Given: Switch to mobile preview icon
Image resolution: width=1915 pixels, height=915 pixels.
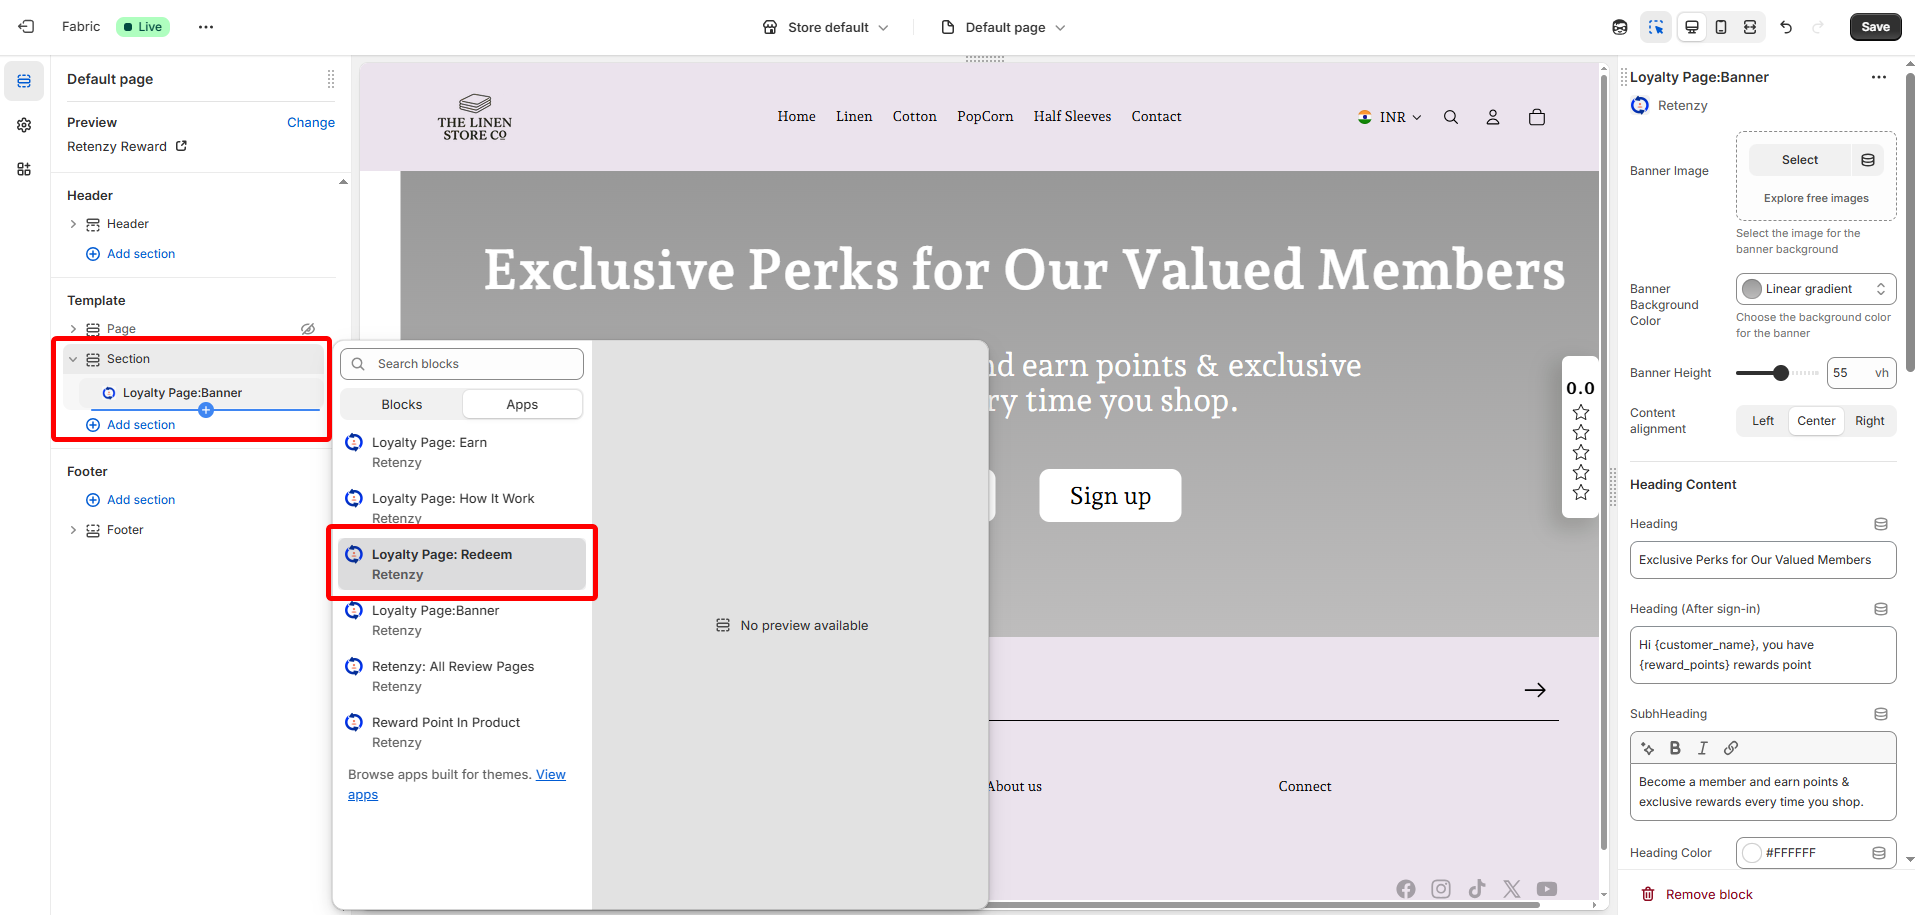Looking at the screenshot, I should pyautogui.click(x=1721, y=27).
